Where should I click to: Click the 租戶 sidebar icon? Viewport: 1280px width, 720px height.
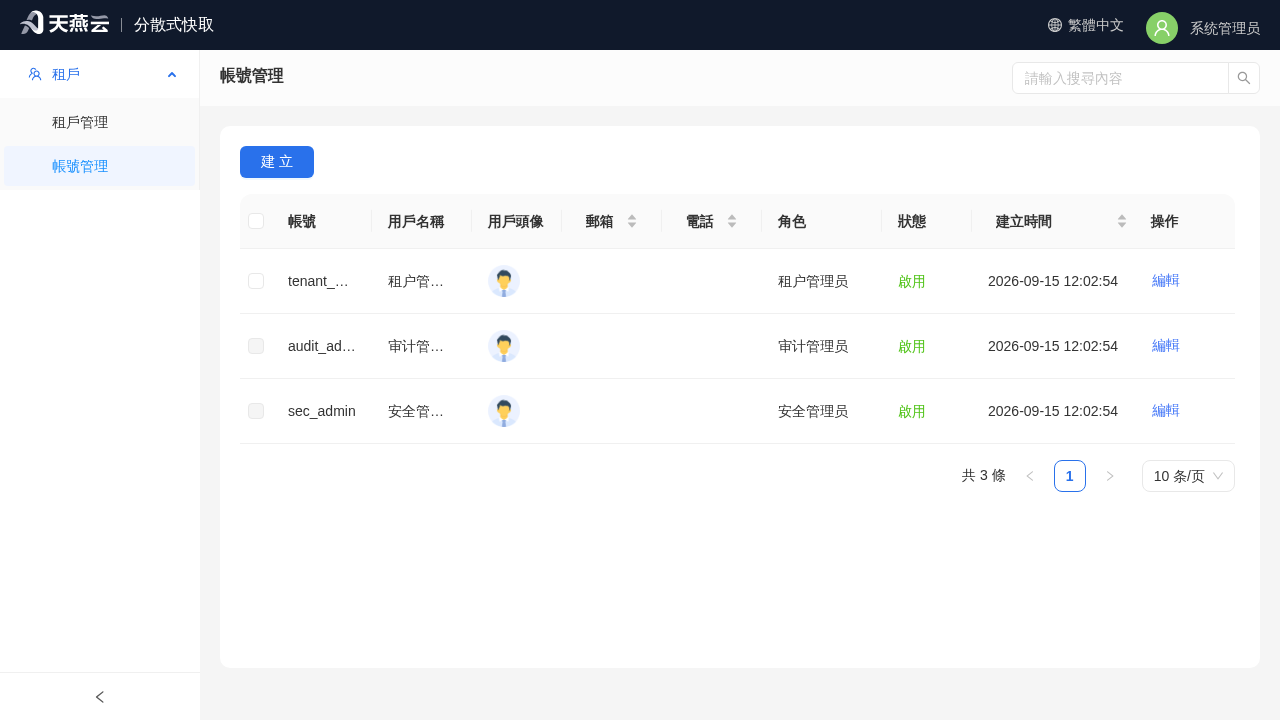pyautogui.click(x=35, y=74)
